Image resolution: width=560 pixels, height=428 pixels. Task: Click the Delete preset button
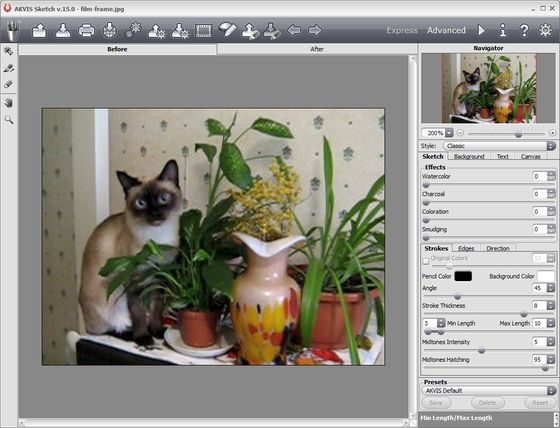pos(488,403)
